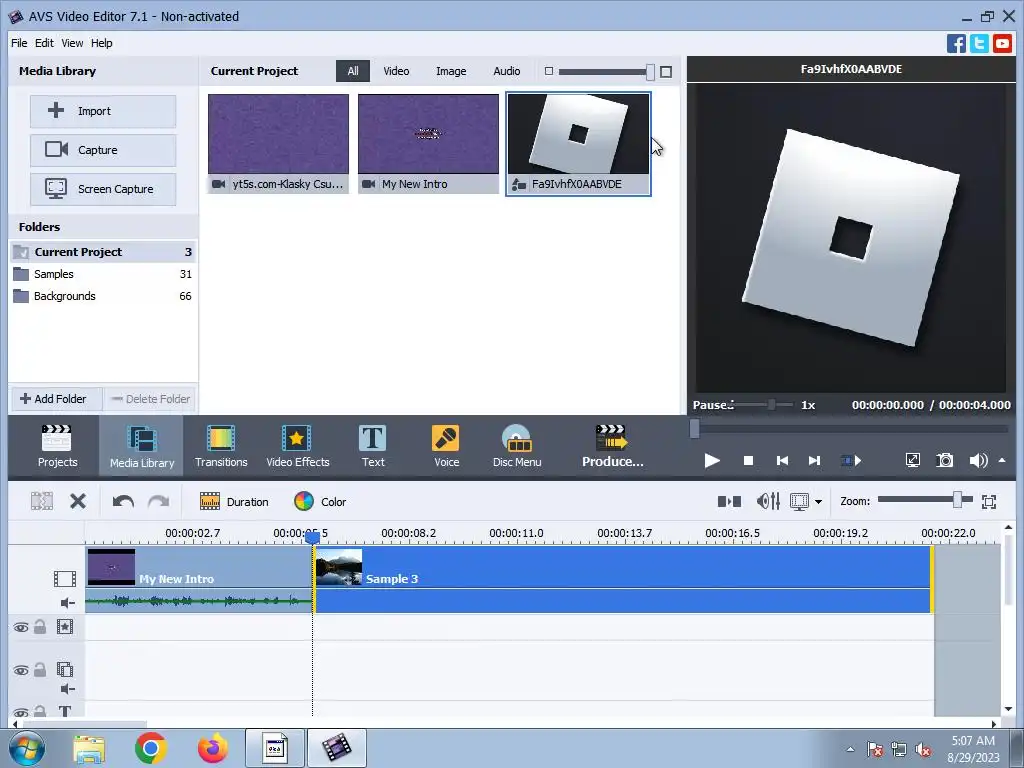Undo the last action
Image resolution: width=1024 pixels, height=768 pixels.
(x=123, y=502)
